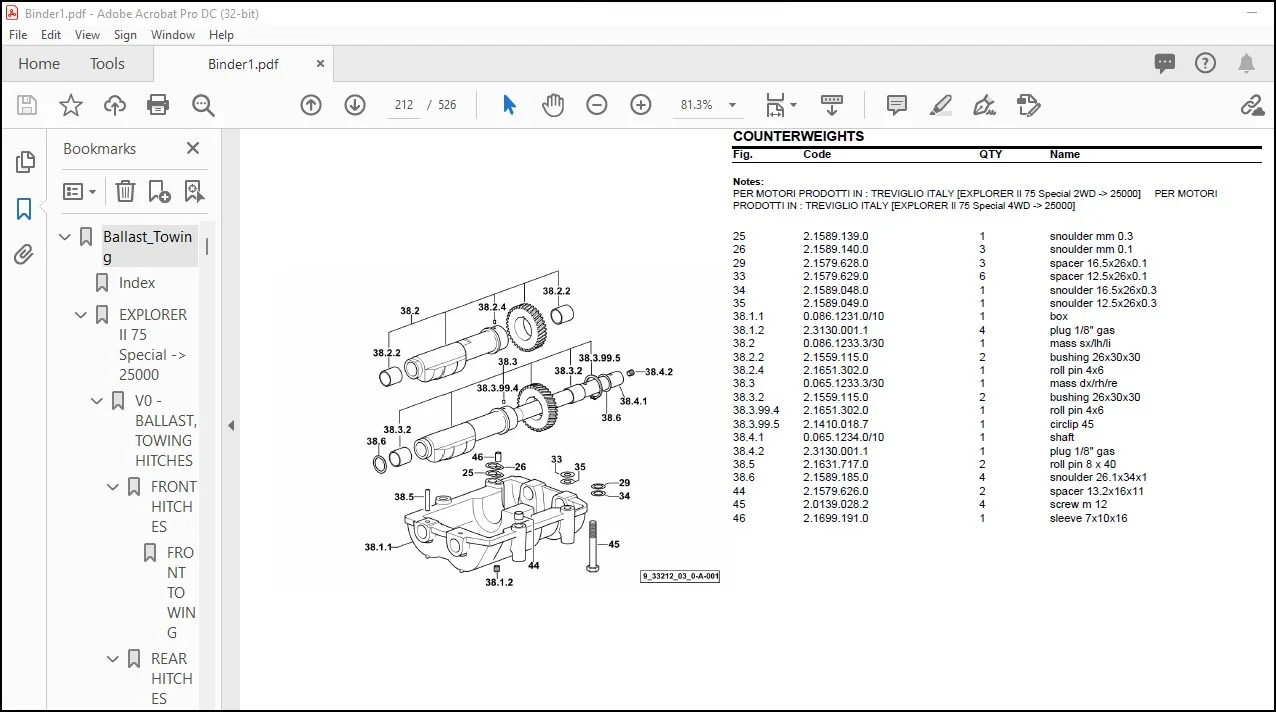This screenshot has width=1276, height=712.
Task: Activate the selection arrow tool
Action: point(509,105)
